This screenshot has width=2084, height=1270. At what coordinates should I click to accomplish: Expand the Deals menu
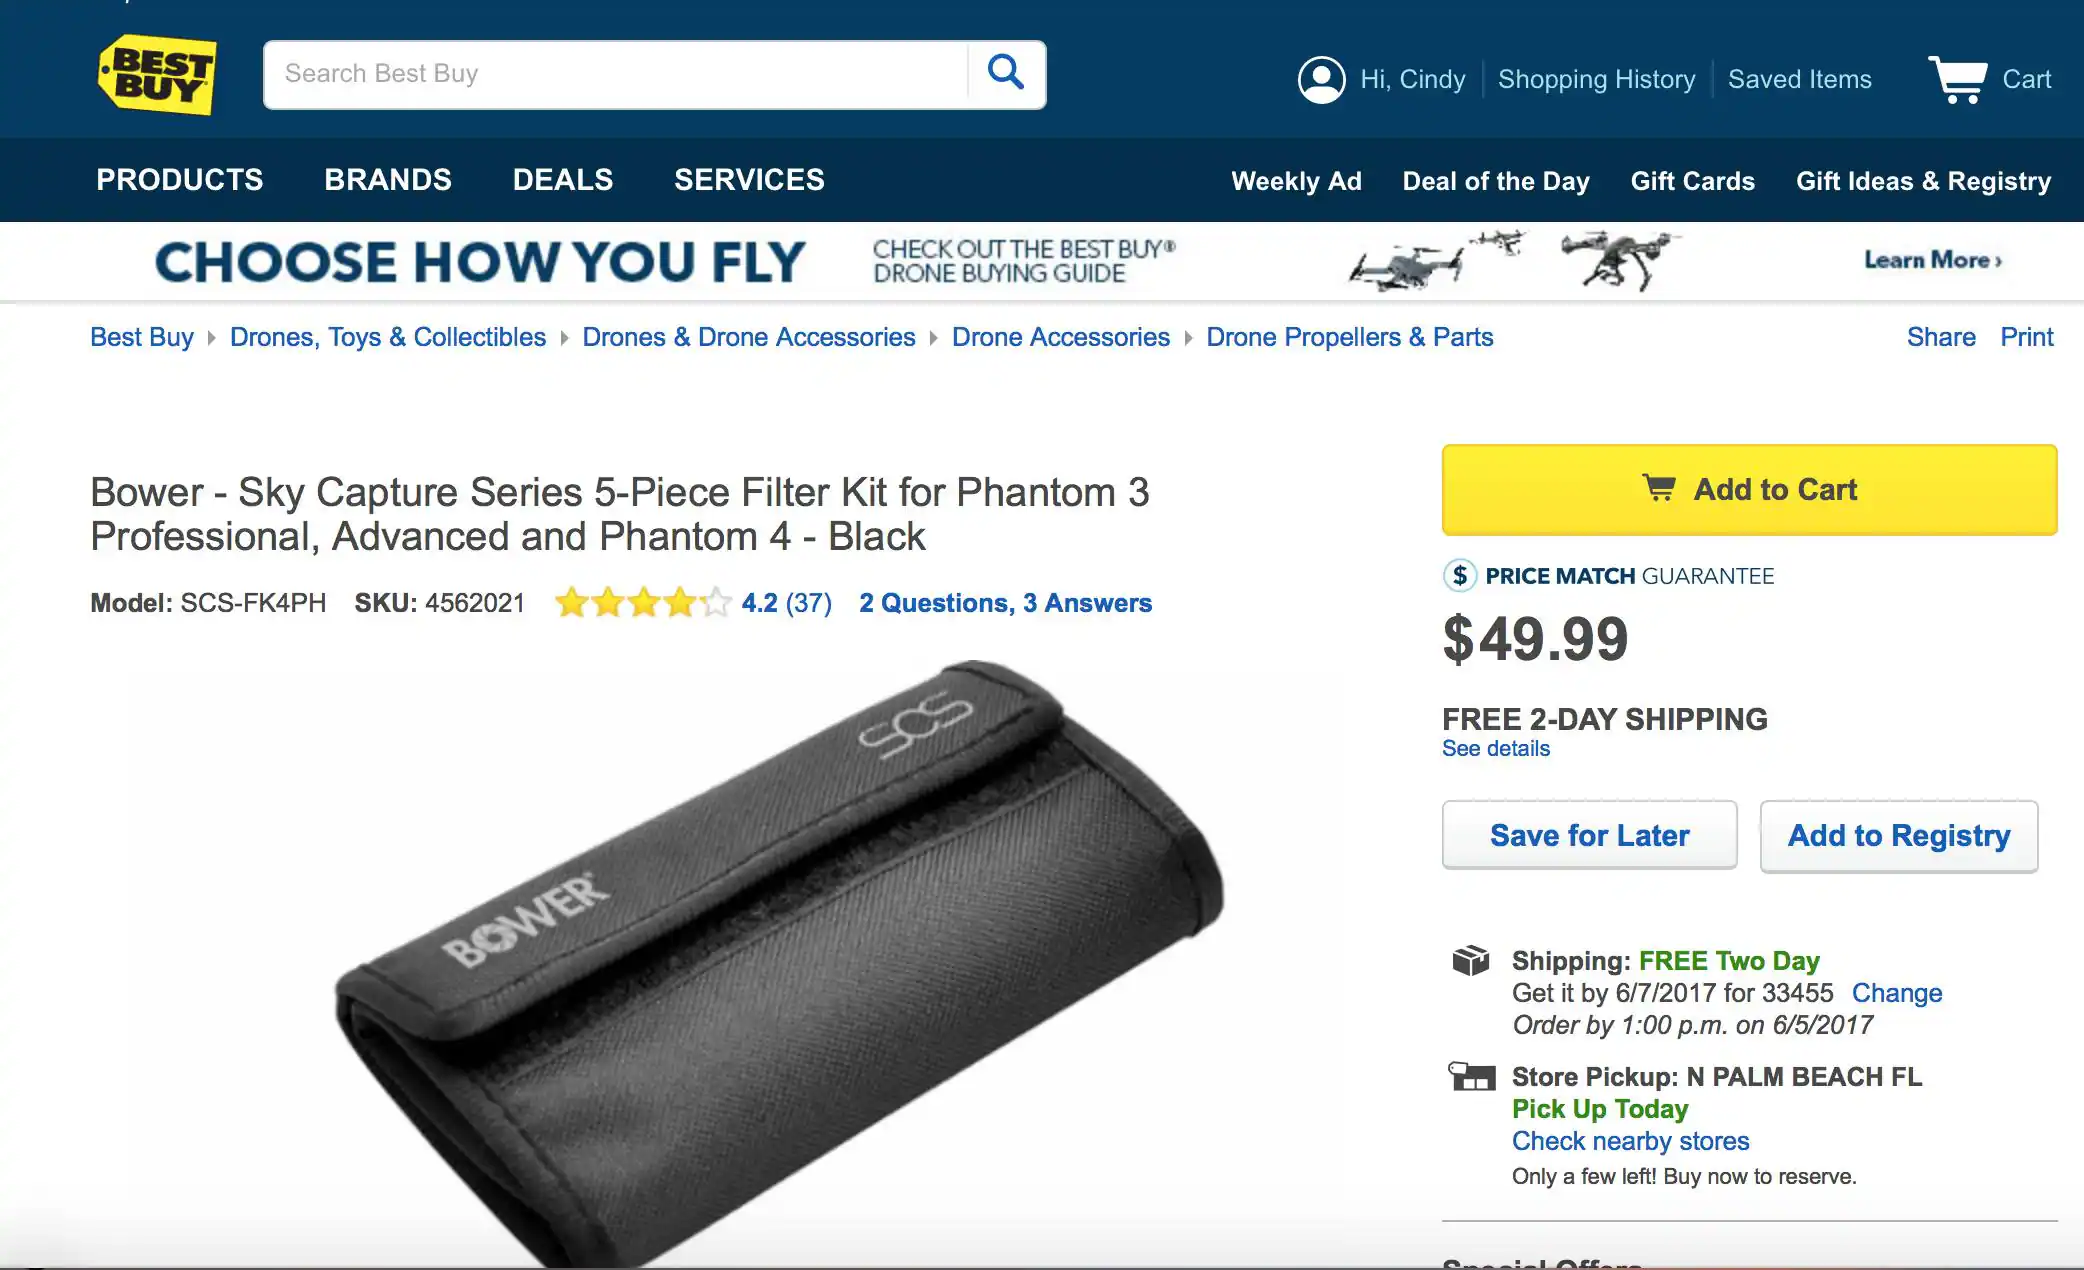(563, 180)
